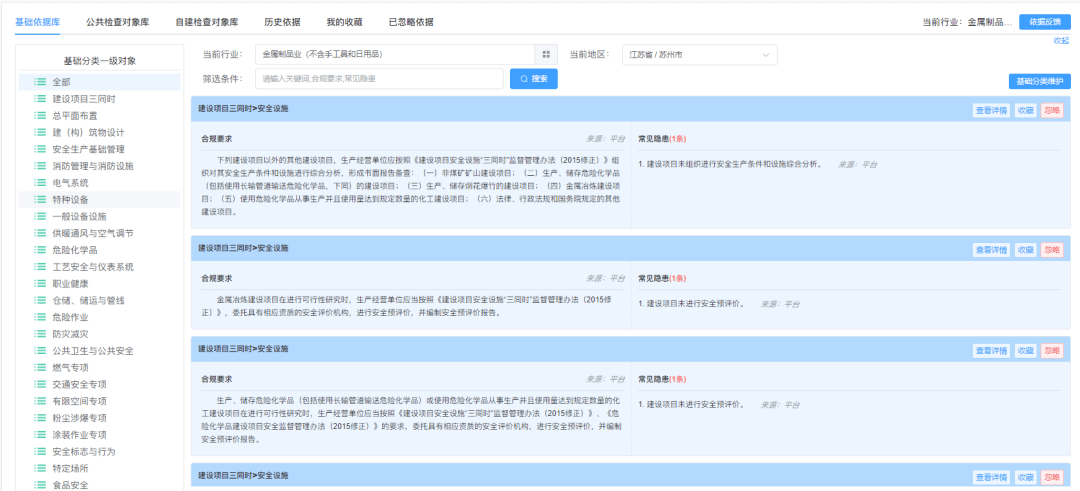This screenshot has height=491, width=1080.
Task: Click 忽略 on 生产、储存危险化学品 card
Action: pyautogui.click(x=1052, y=351)
